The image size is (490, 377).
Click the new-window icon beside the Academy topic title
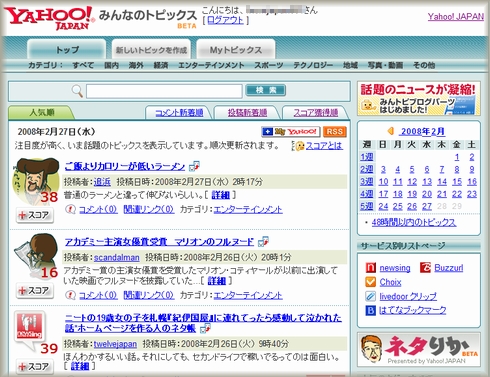pos(263,241)
